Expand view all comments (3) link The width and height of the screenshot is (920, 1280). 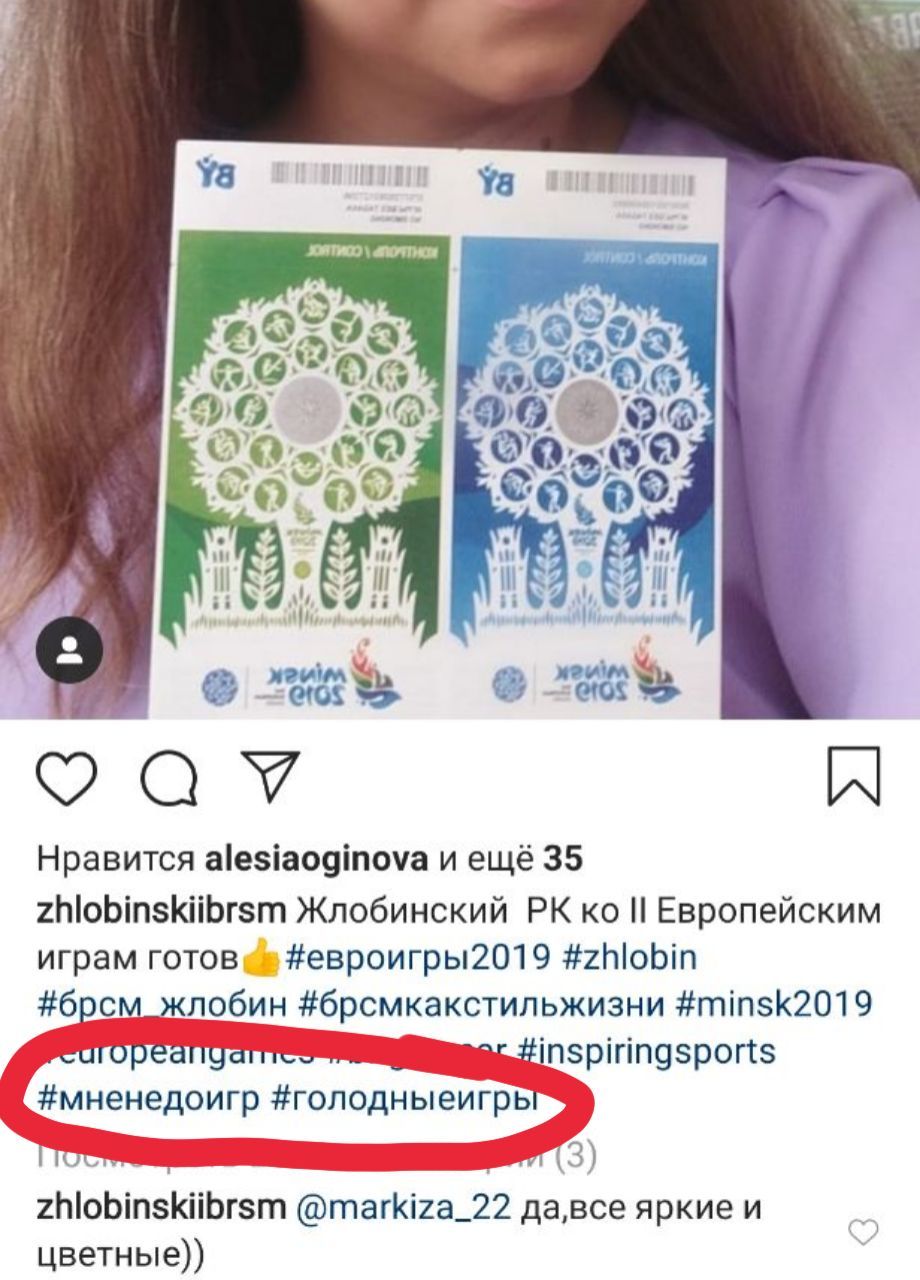point(316,1158)
